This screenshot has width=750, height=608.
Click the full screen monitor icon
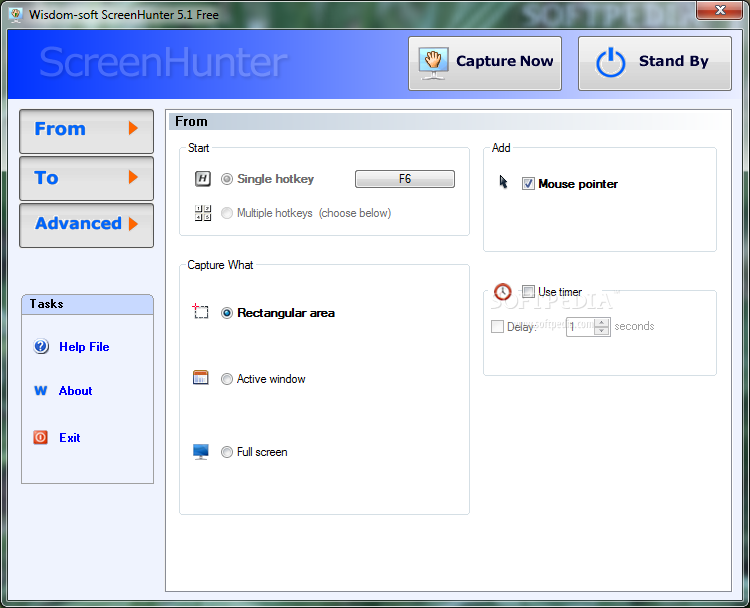pos(200,452)
